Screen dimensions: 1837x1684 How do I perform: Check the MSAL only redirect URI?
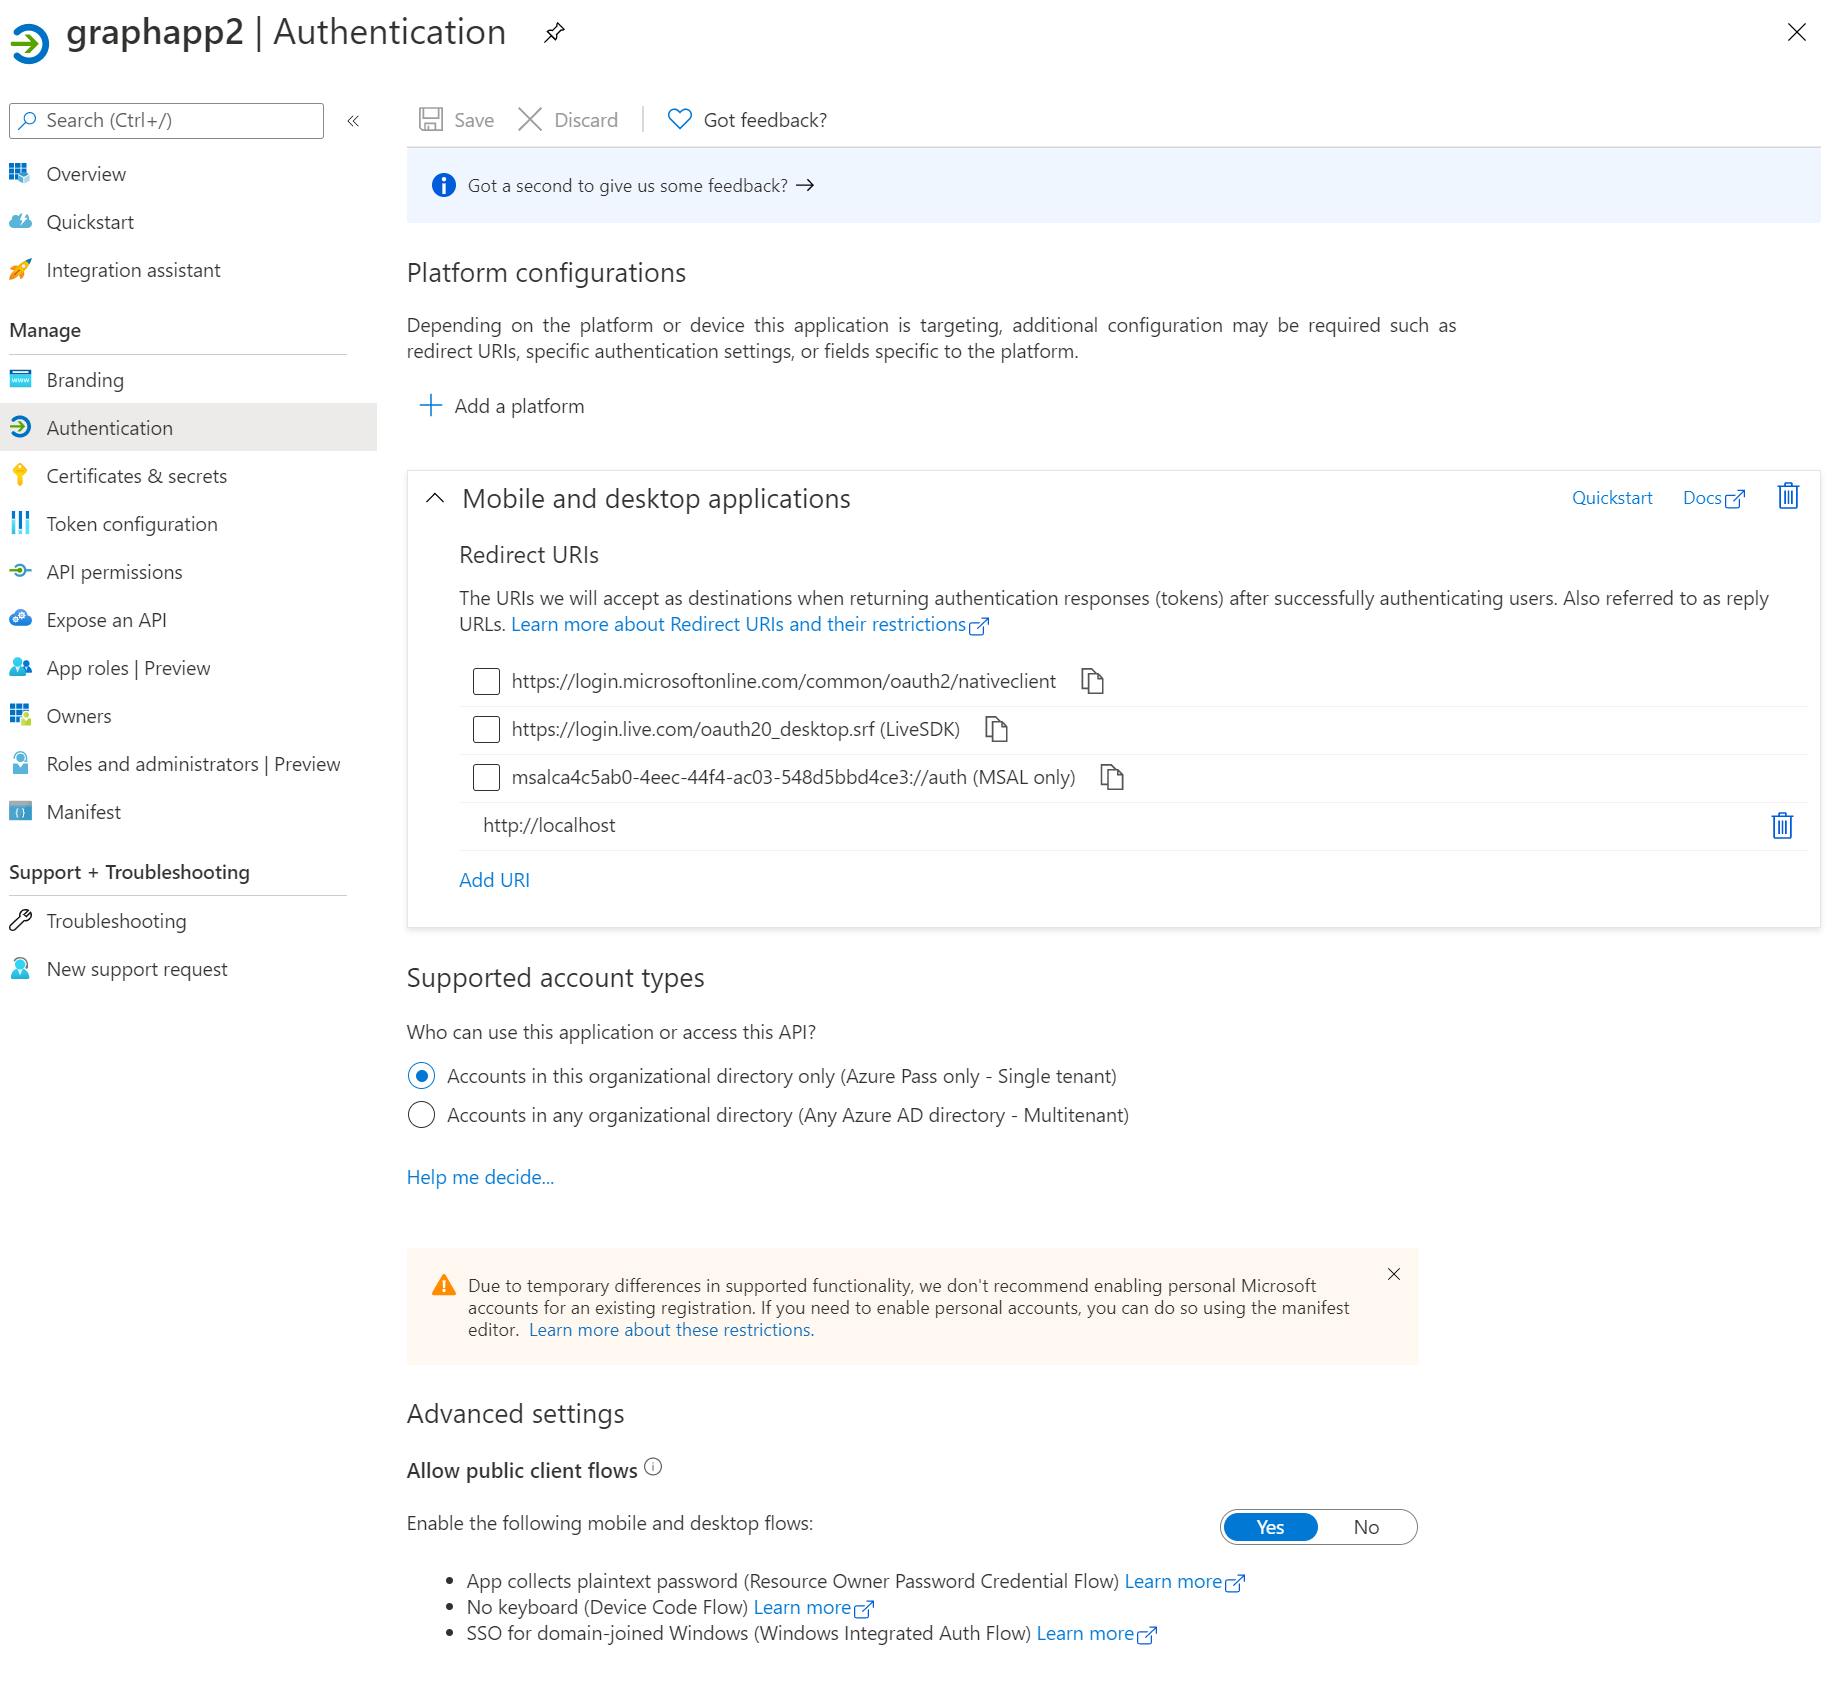coord(486,777)
